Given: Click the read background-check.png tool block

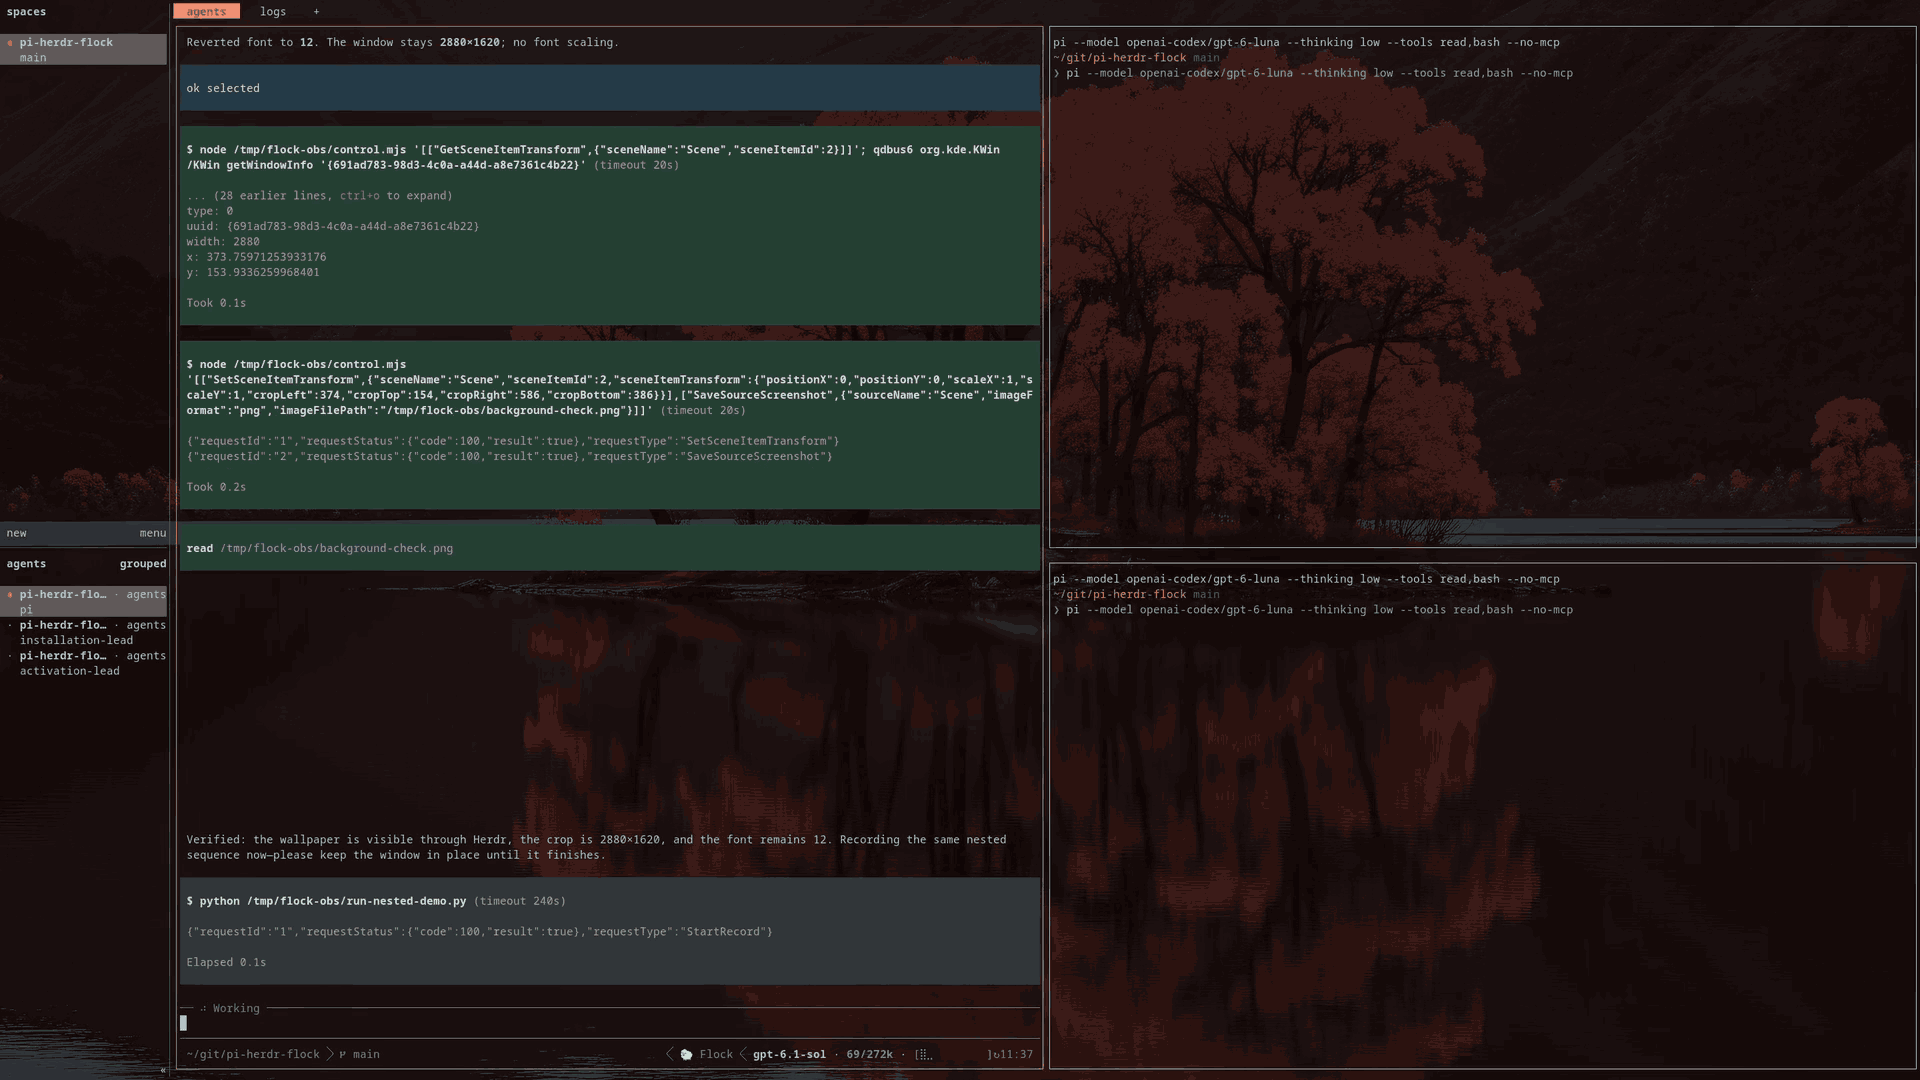Looking at the screenshot, I should point(610,548).
